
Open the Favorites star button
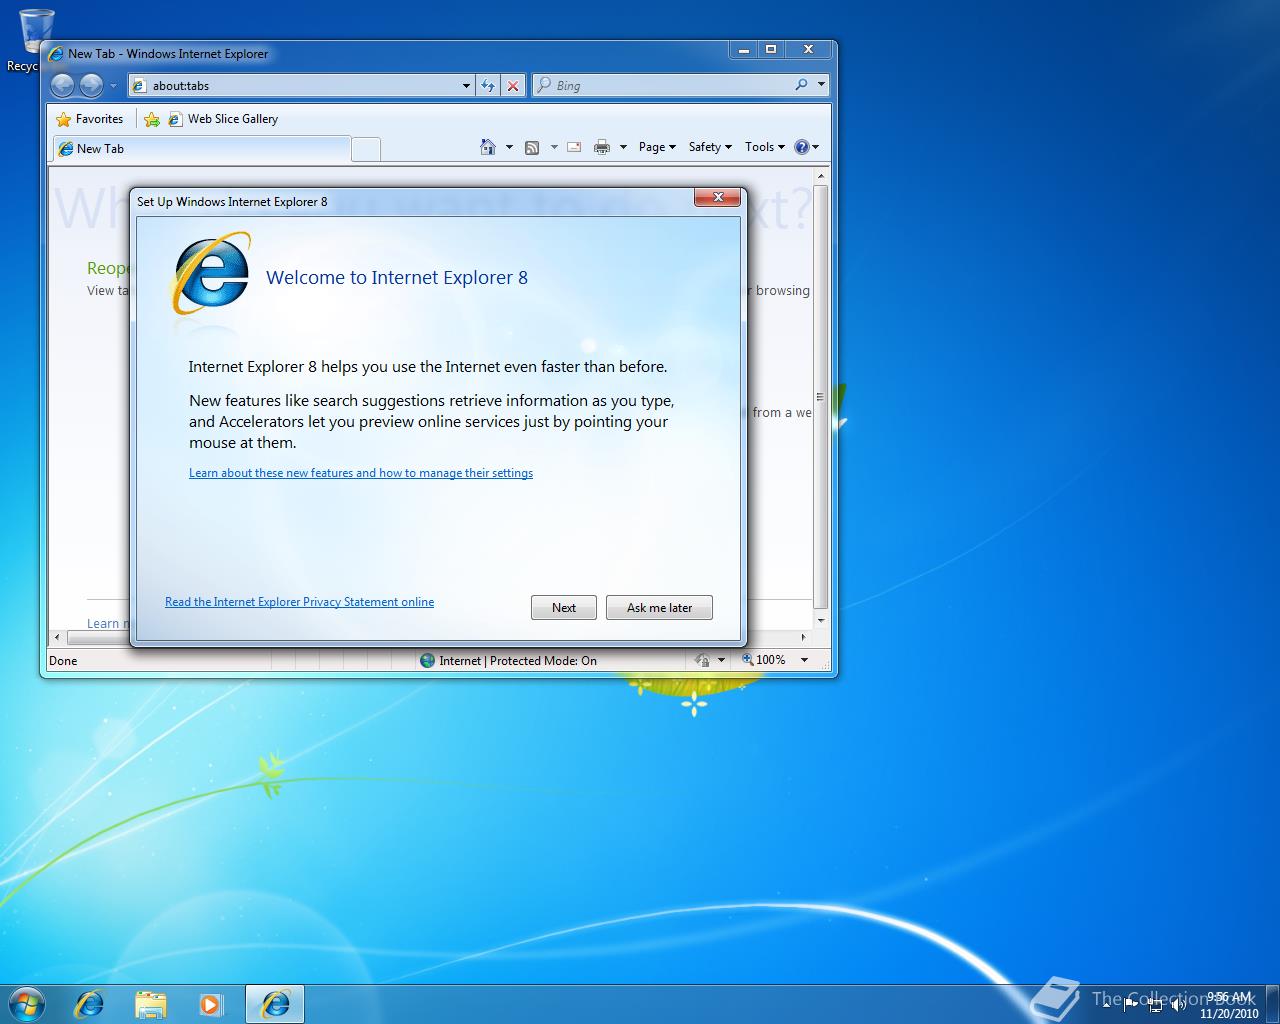(90, 119)
